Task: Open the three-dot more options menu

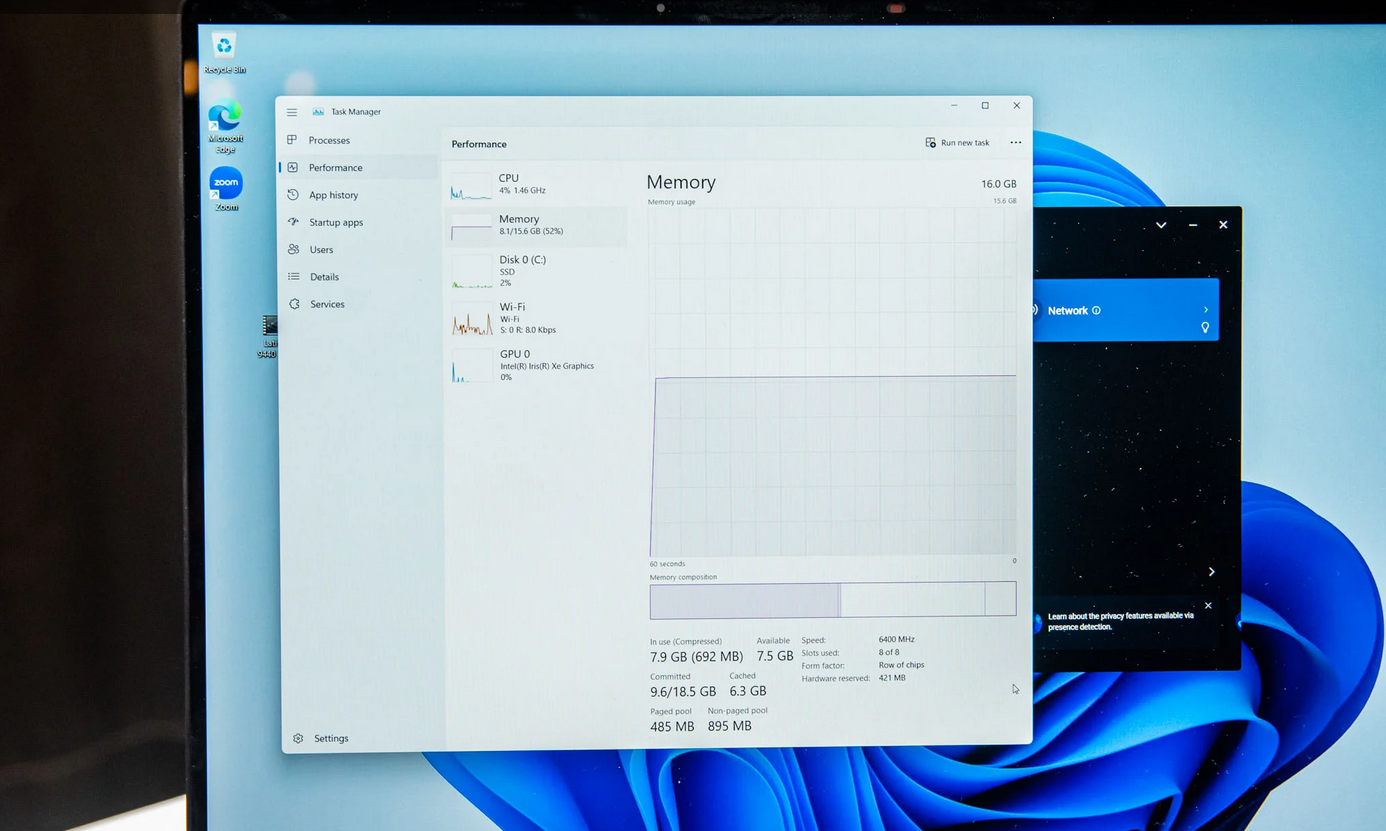Action: coord(1015,143)
